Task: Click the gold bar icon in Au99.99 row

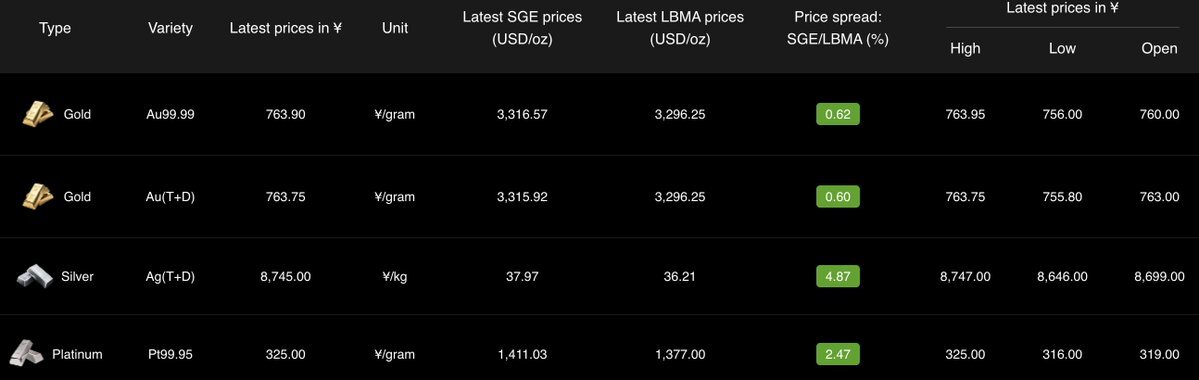Action: 38,114
